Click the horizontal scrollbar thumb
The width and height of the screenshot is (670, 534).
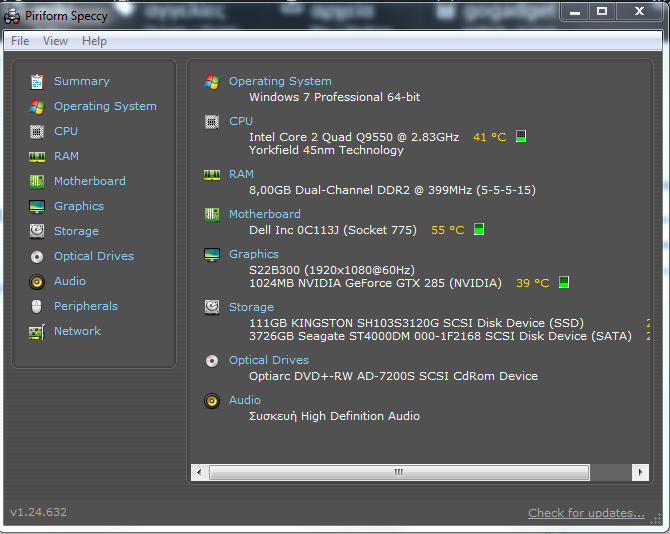pos(399,472)
